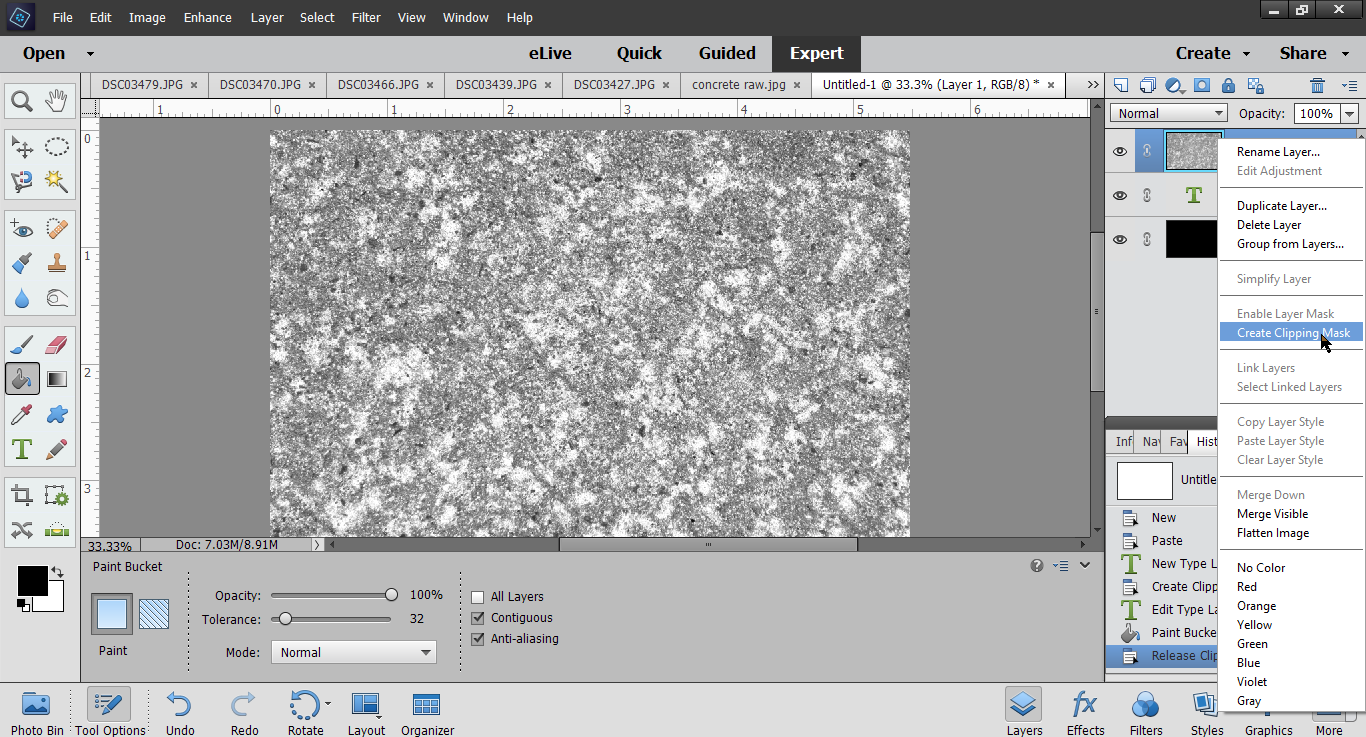
Task: Select the Gradient tool
Action: 57,379
